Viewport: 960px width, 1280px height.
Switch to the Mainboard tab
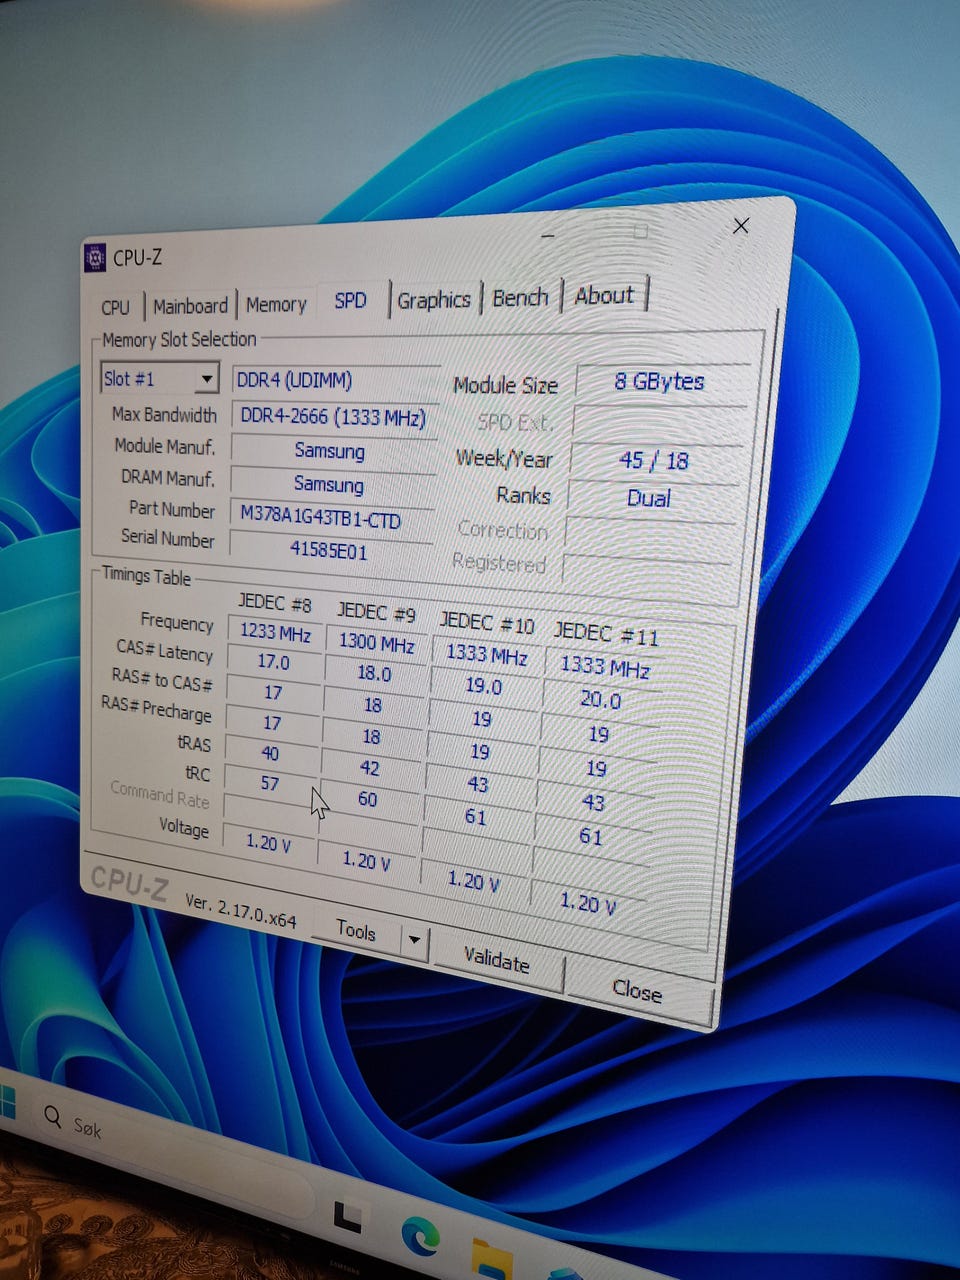click(190, 306)
